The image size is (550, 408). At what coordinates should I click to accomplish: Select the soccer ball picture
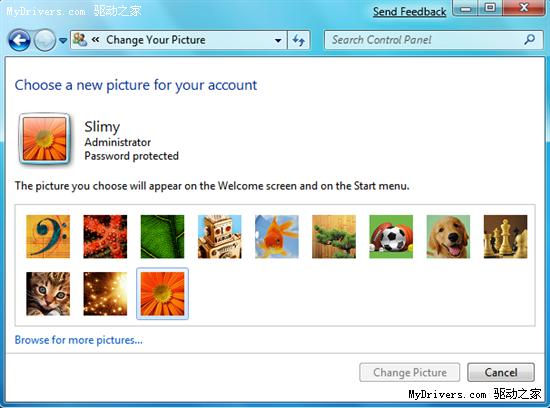(x=391, y=236)
